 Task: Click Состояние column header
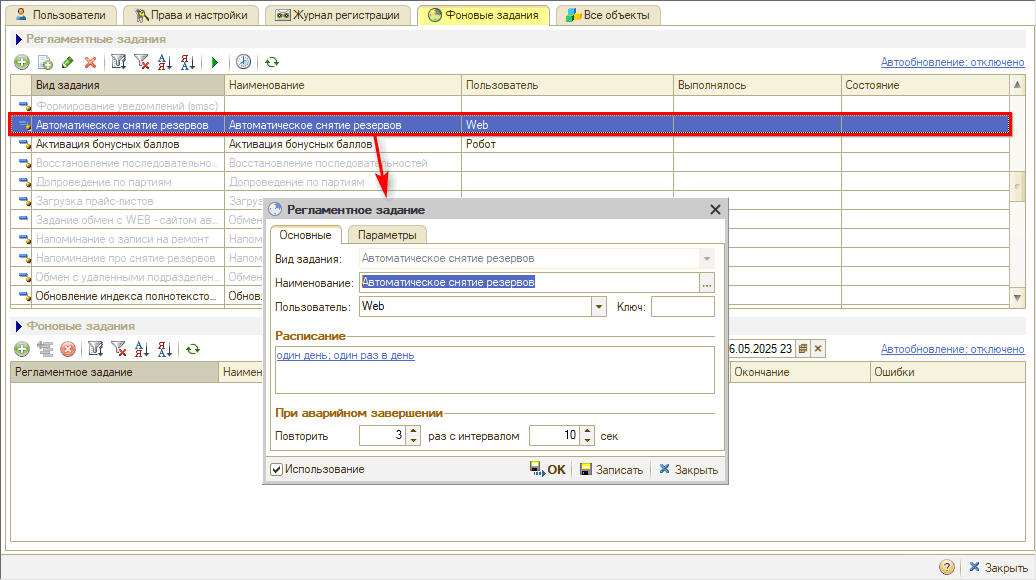click(x=926, y=85)
